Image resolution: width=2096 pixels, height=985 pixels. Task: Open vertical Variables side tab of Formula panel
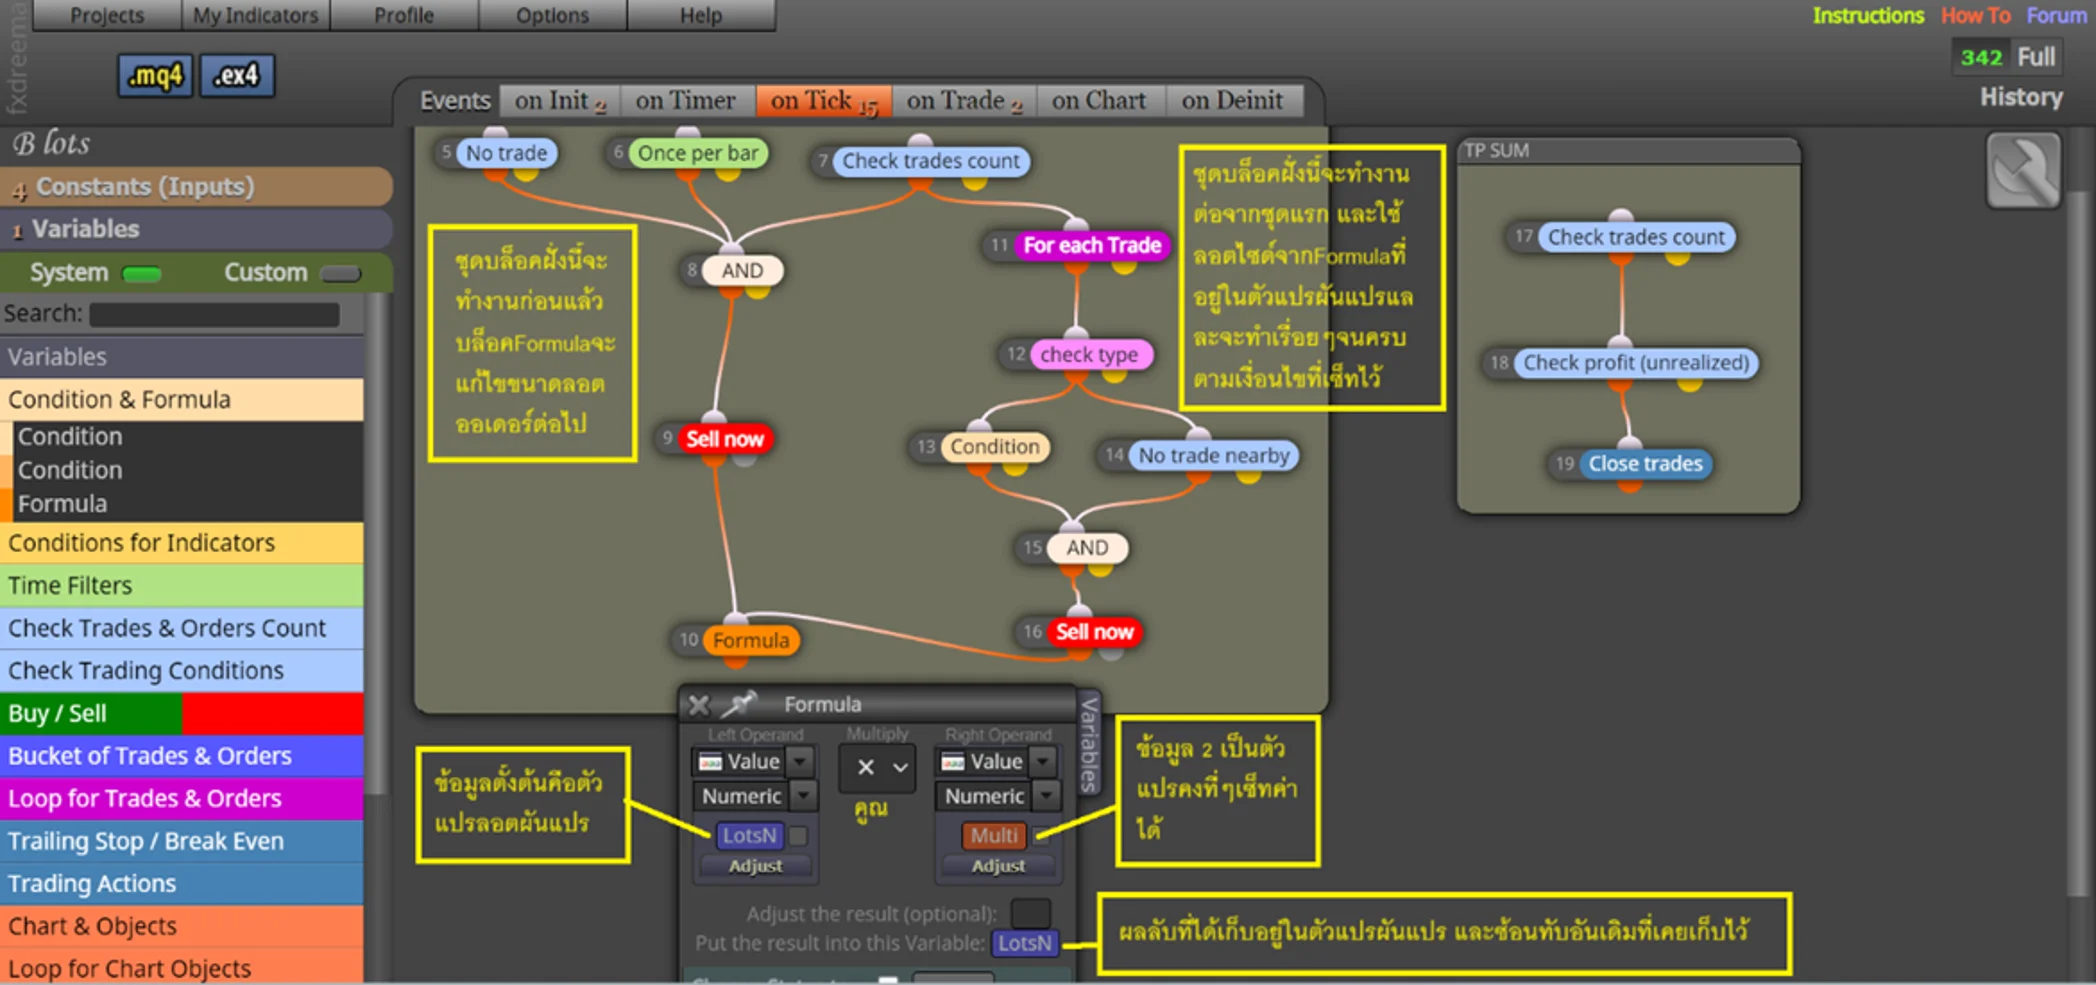coord(1089,743)
